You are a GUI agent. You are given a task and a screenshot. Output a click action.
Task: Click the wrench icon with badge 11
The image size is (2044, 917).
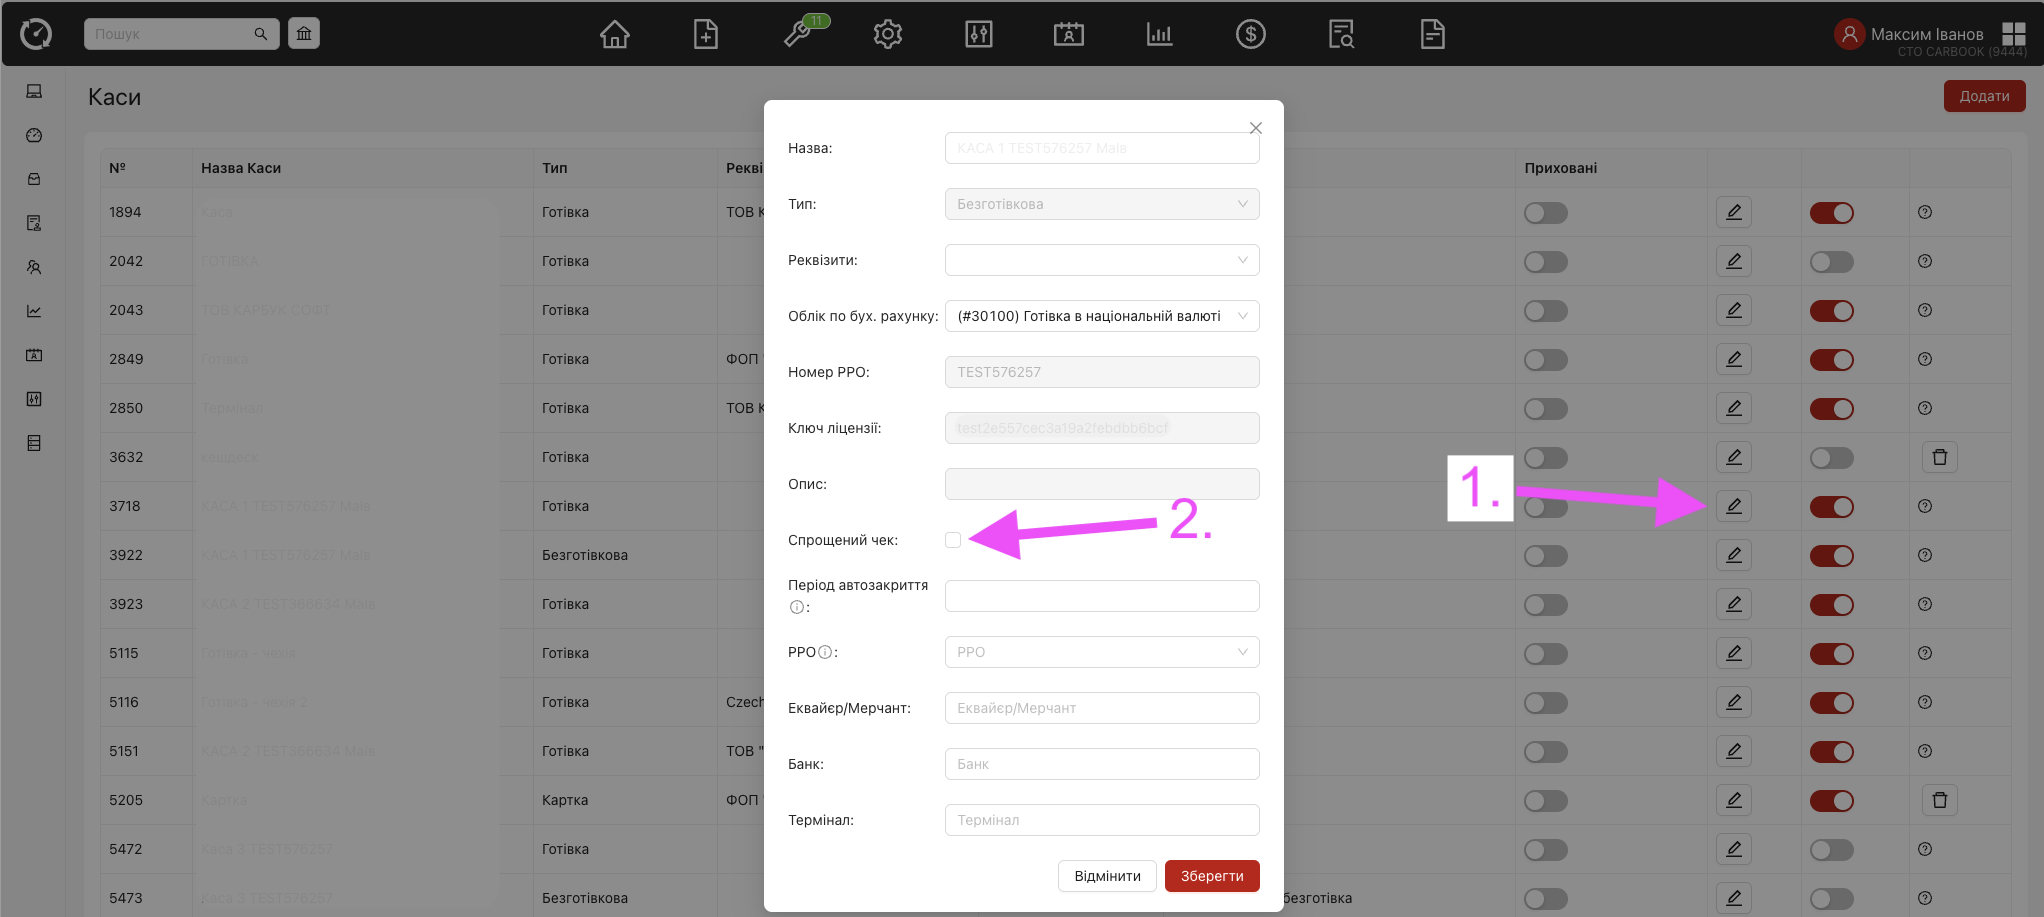(x=798, y=35)
